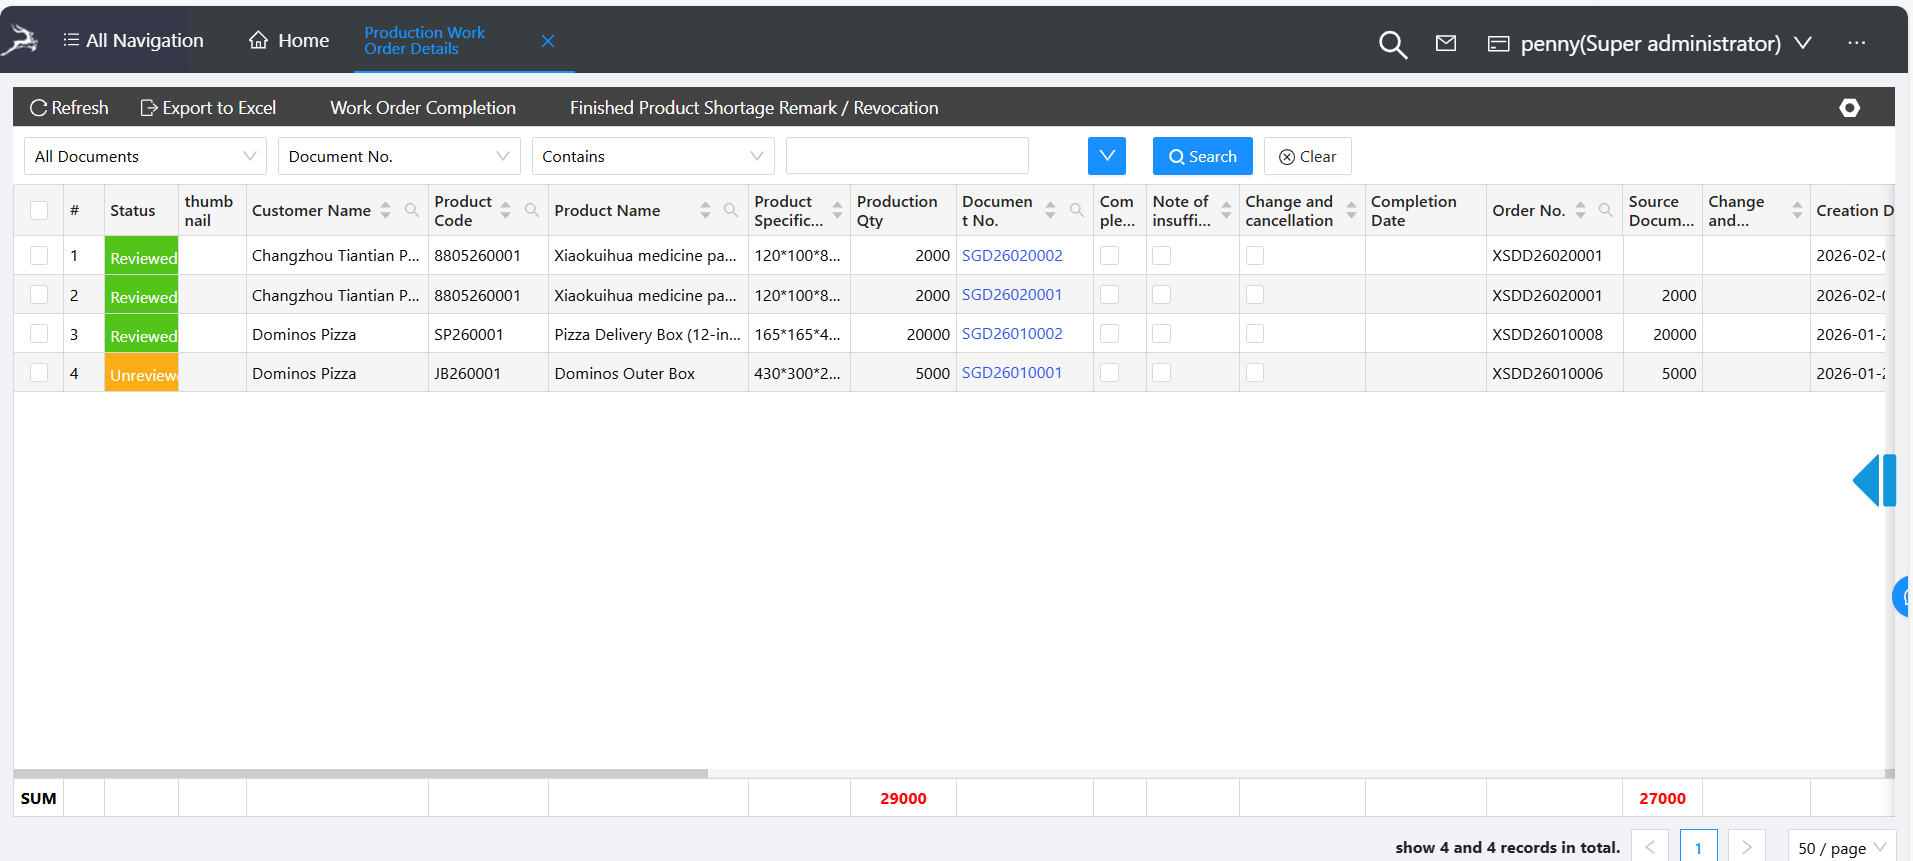This screenshot has height=861, width=1913.
Task: Click the blue Search button
Action: [x=1202, y=157]
